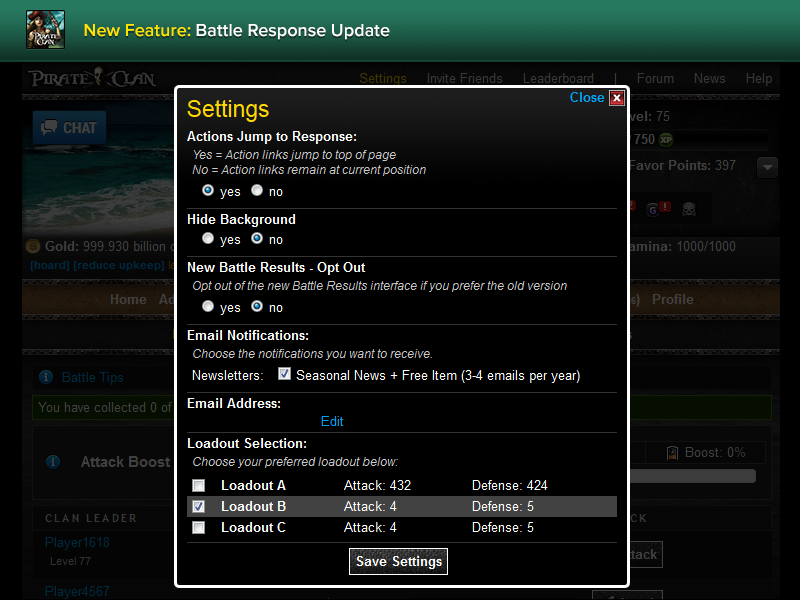Click the Boost percentage icon

672,453
